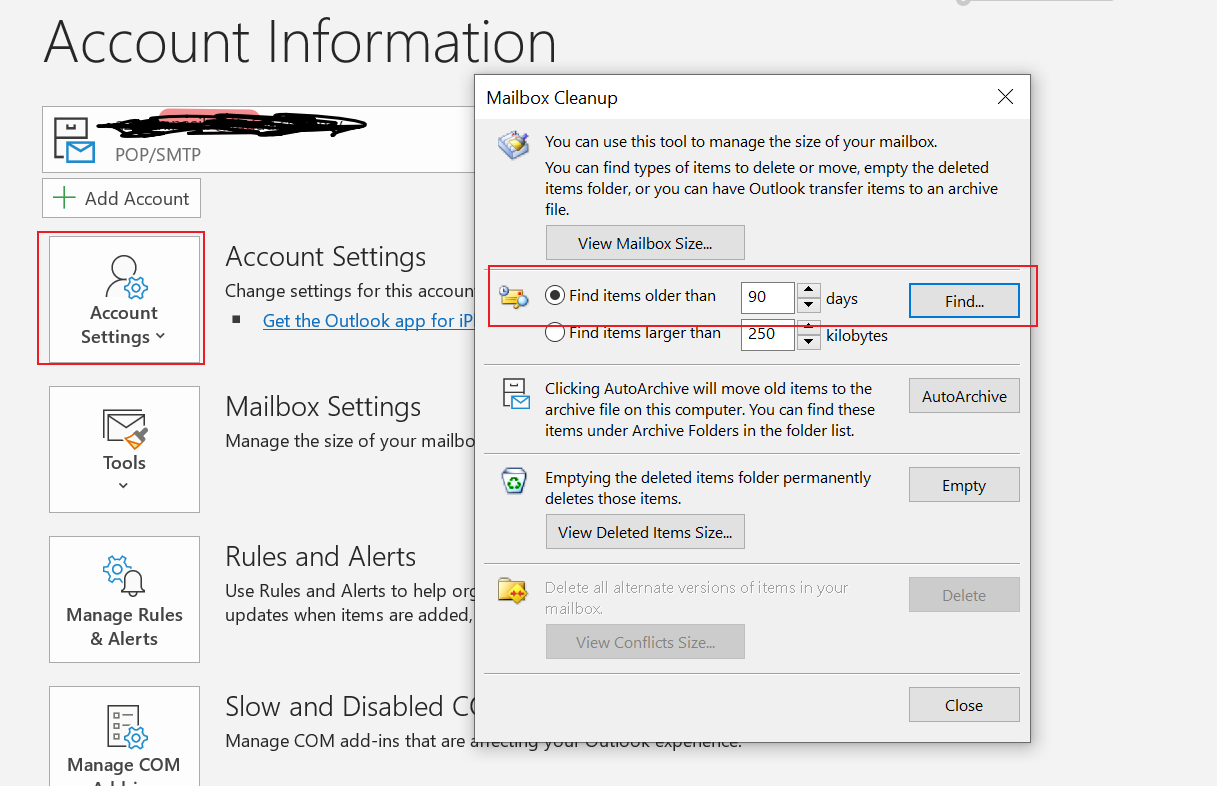Select the POP/SMTP account box
The height and width of the screenshot is (786, 1217).
258,140
